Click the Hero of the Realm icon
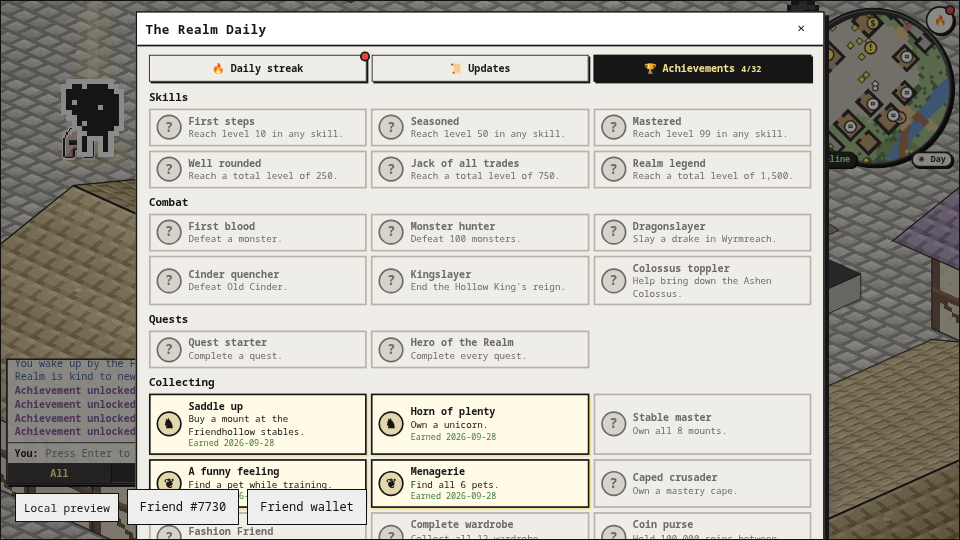960x540 pixels. (391, 349)
